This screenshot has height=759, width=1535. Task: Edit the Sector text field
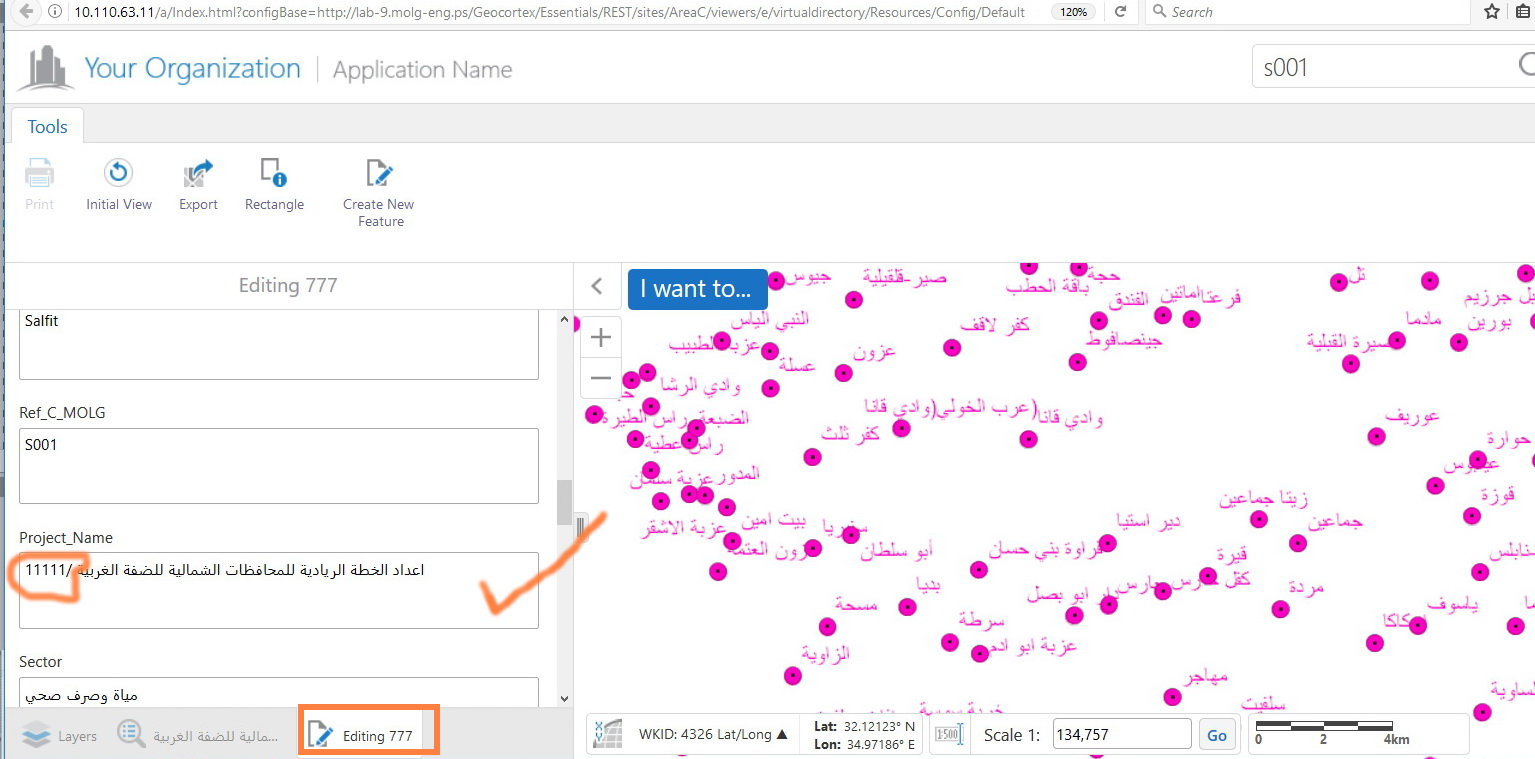tap(279, 692)
